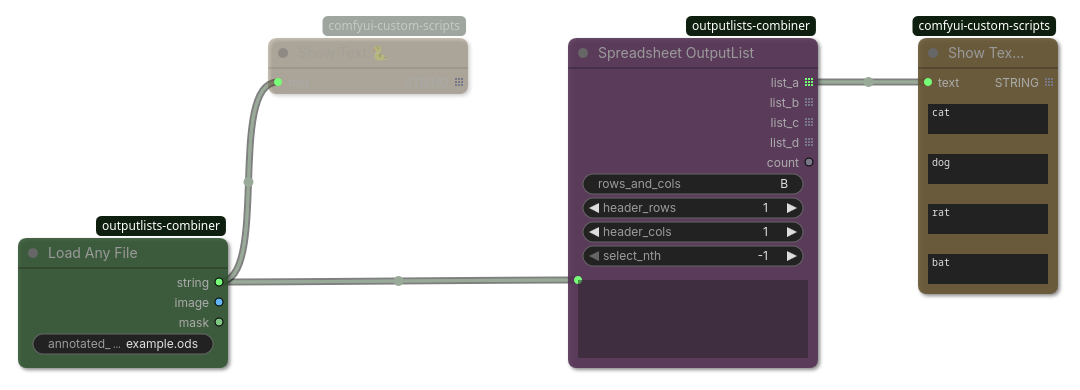The image size is (1080, 390).
Task: Click the STRING output port on right Show Text node
Action: [x=1048, y=82]
